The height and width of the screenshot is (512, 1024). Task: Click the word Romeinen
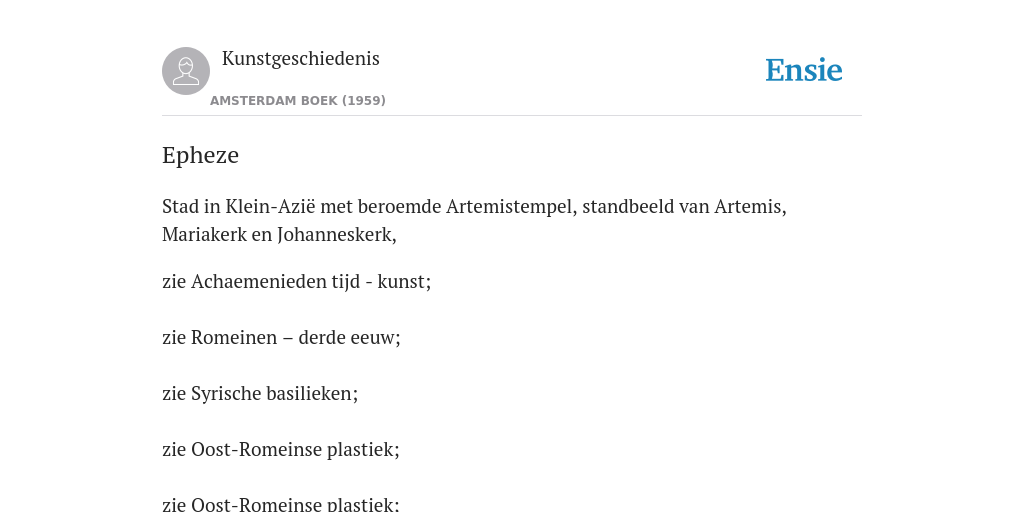pyautogui.click(x=234, y=338)
